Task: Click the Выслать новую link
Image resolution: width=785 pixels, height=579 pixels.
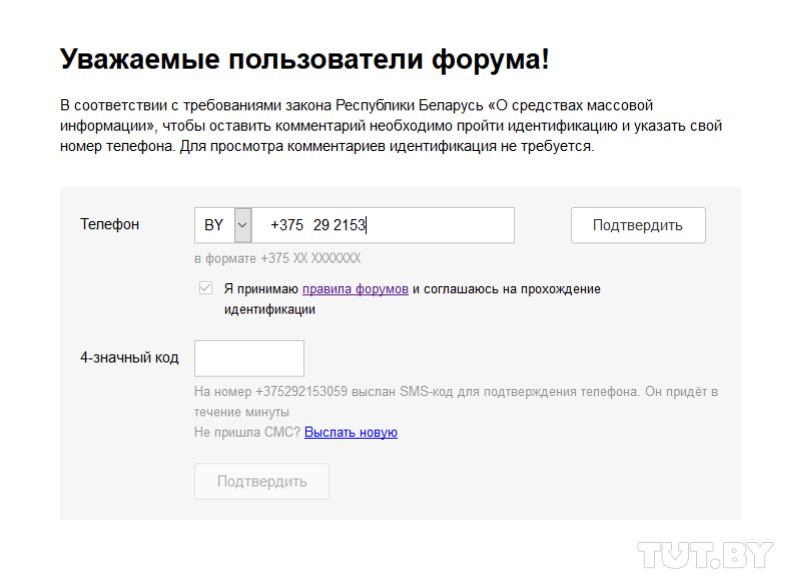Action: click(351, 432)
